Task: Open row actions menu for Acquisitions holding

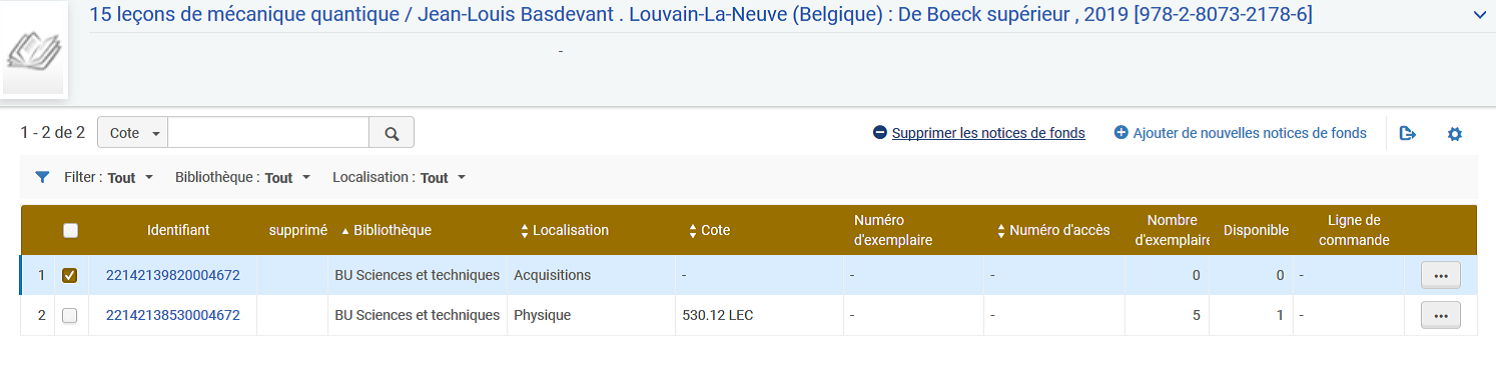Action: (x=1440, y=275)
